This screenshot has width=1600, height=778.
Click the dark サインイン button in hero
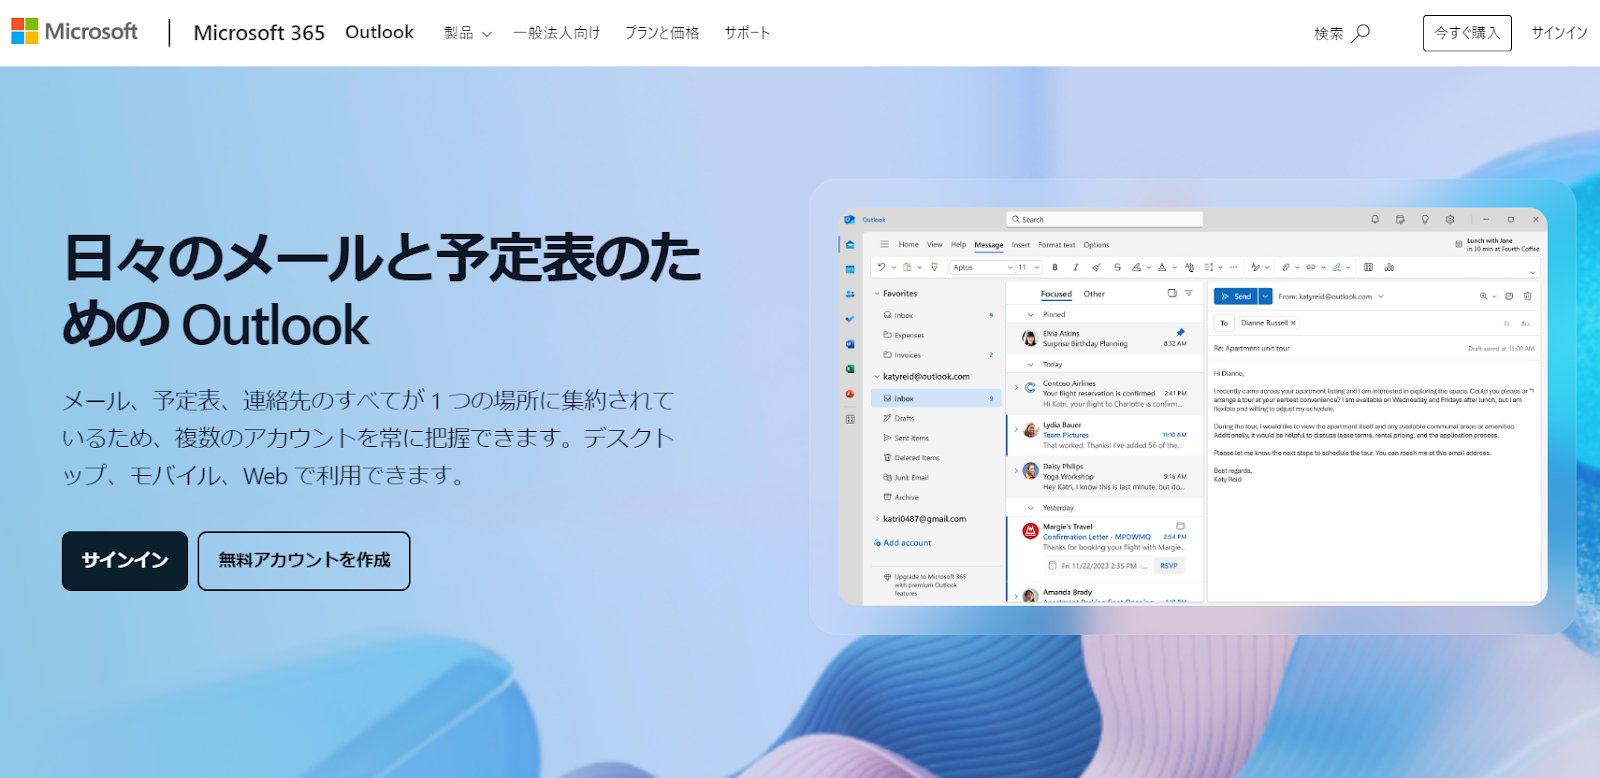pos(125,561)
